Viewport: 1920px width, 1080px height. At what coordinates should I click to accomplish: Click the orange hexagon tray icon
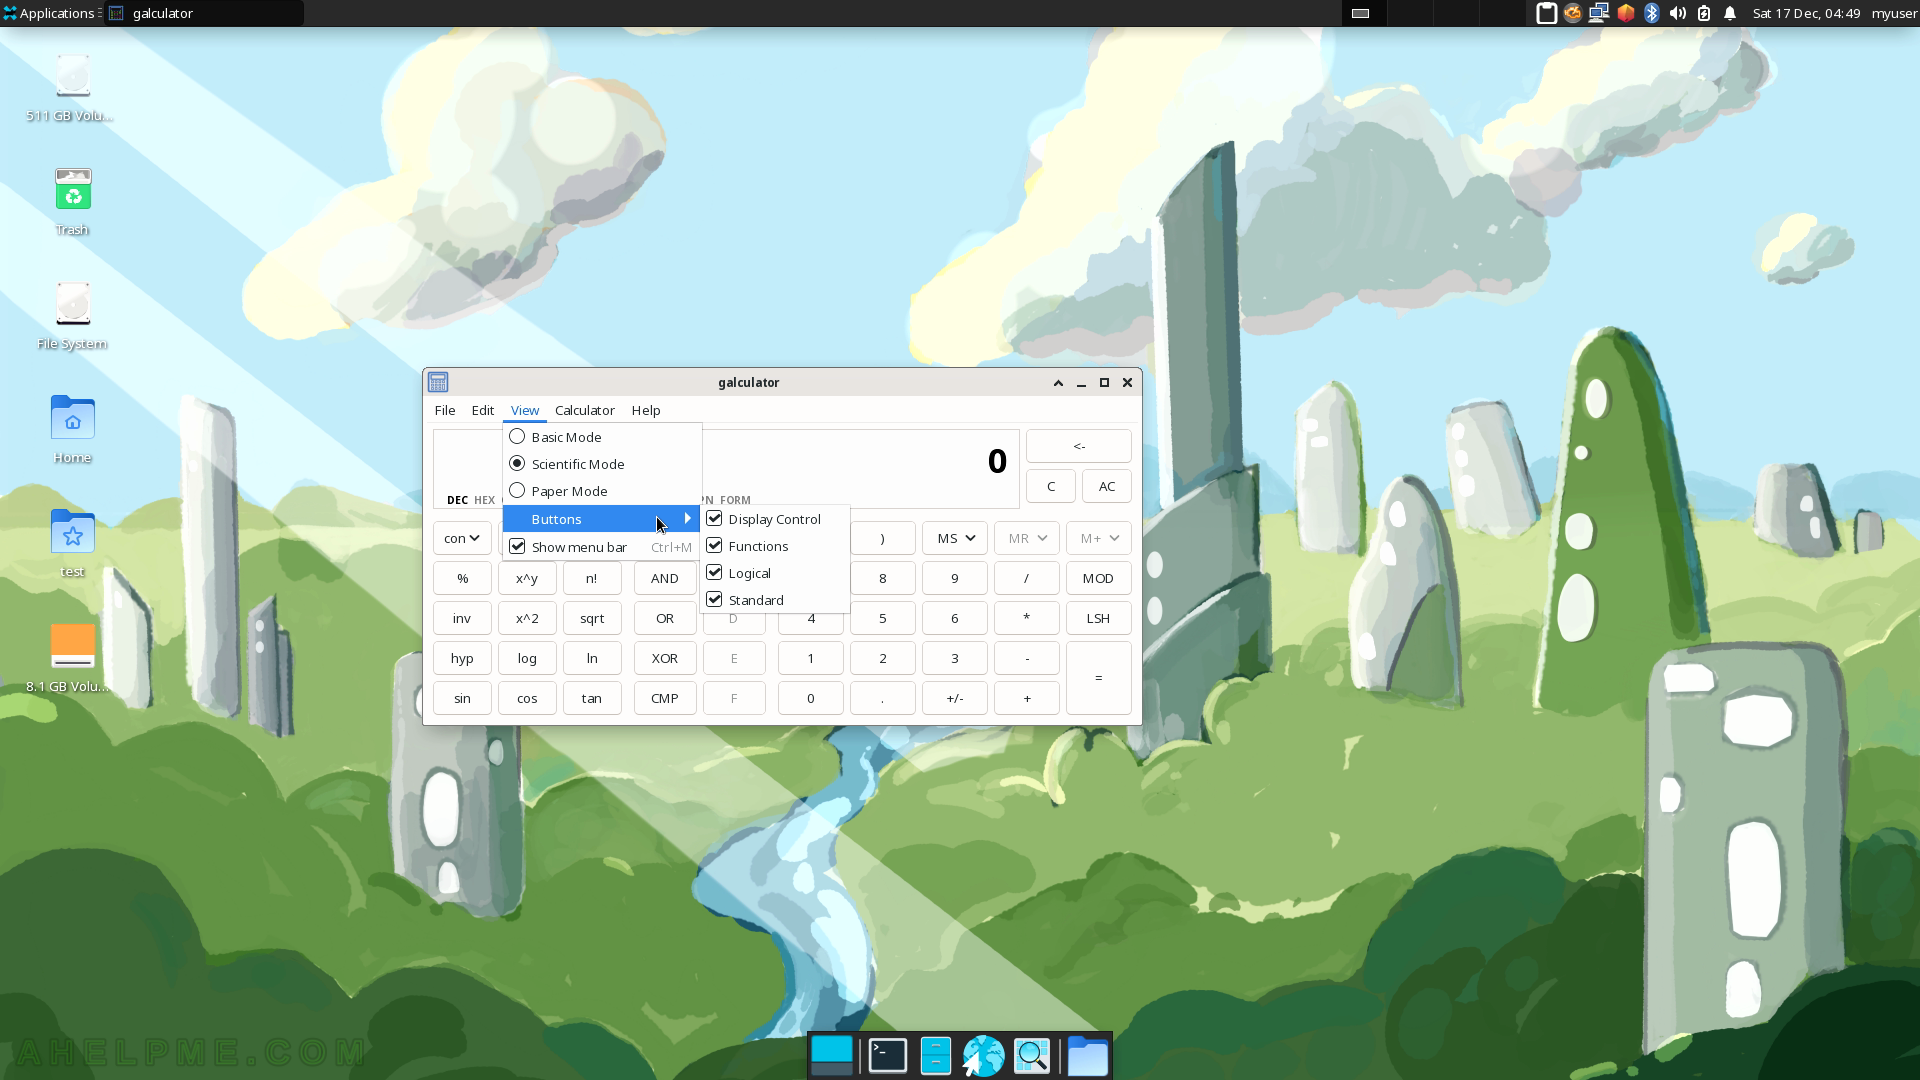pos(1625,13)
